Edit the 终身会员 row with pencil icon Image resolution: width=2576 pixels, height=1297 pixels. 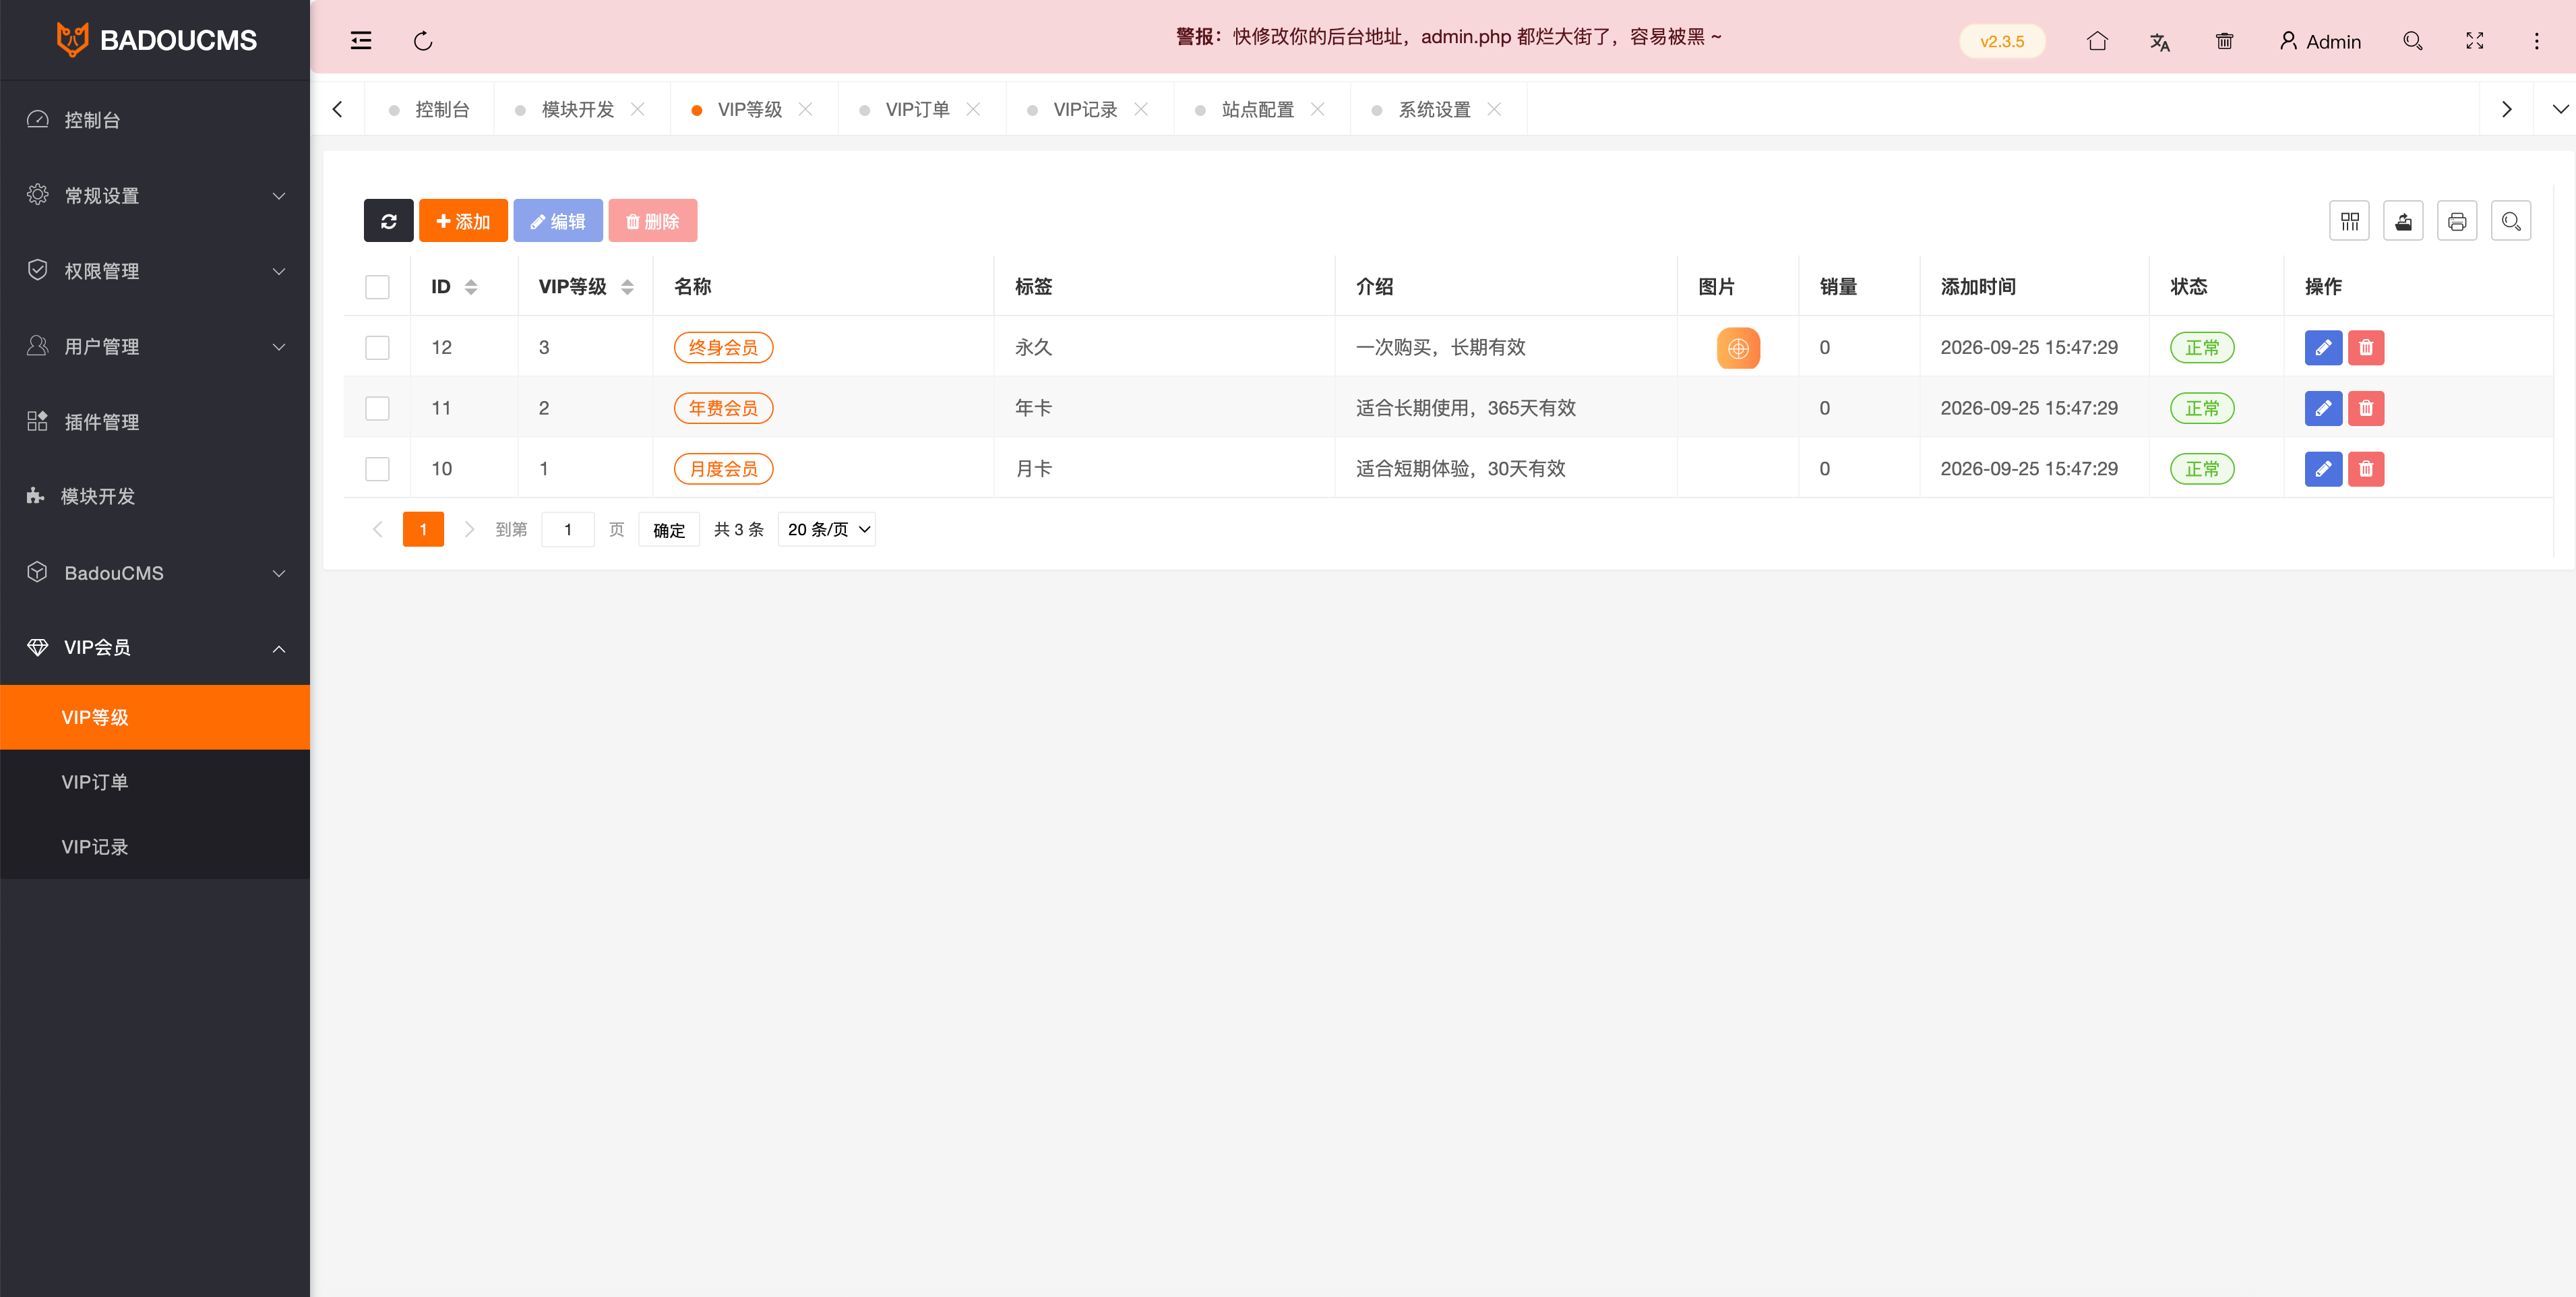click(x=2323, y=348)
